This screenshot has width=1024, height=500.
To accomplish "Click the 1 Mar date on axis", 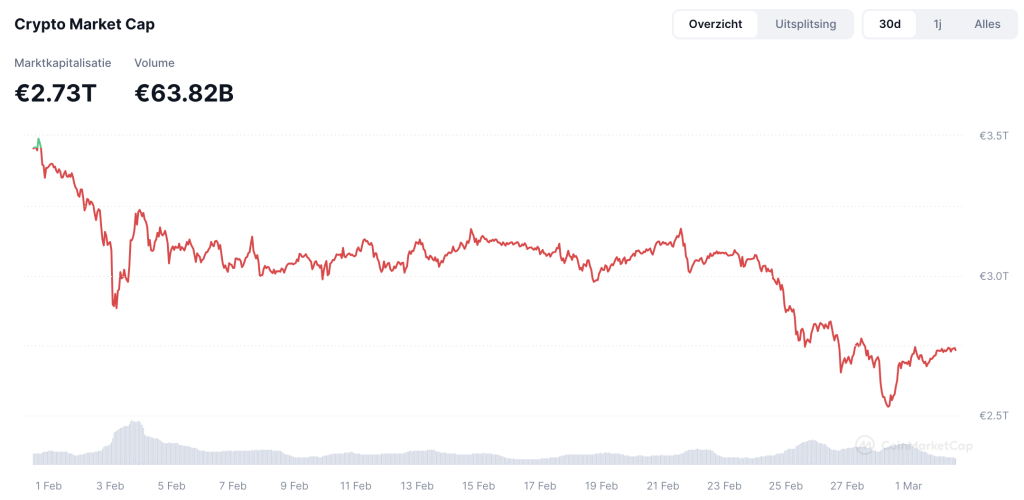I will coord(908,486).
